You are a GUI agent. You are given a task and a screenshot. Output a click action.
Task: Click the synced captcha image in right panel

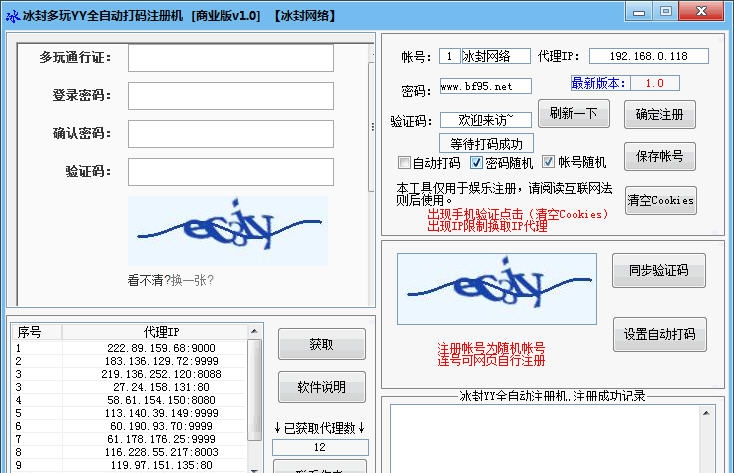coord(497,289)
